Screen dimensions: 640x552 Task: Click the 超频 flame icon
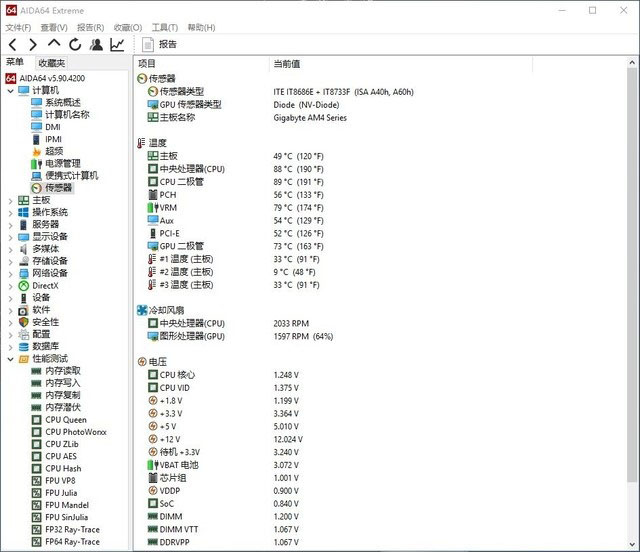point(37,151)
